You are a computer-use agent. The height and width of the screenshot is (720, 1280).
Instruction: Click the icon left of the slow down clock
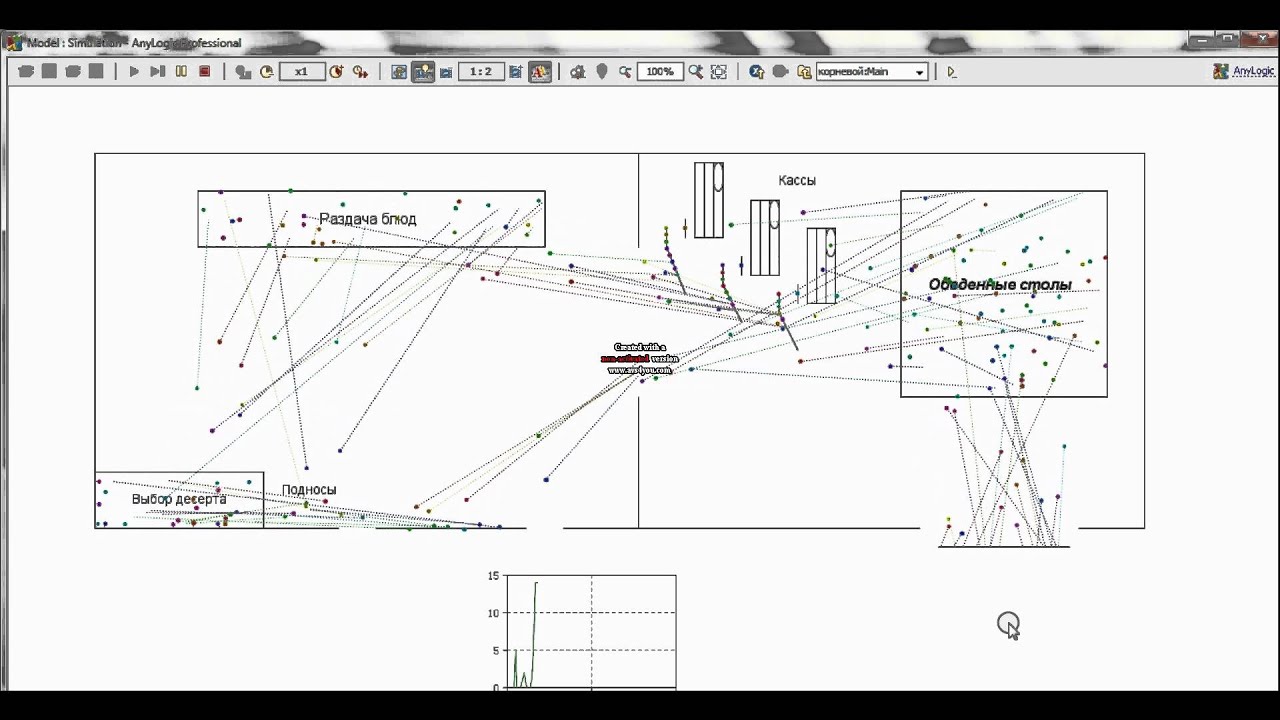[243, 72]
